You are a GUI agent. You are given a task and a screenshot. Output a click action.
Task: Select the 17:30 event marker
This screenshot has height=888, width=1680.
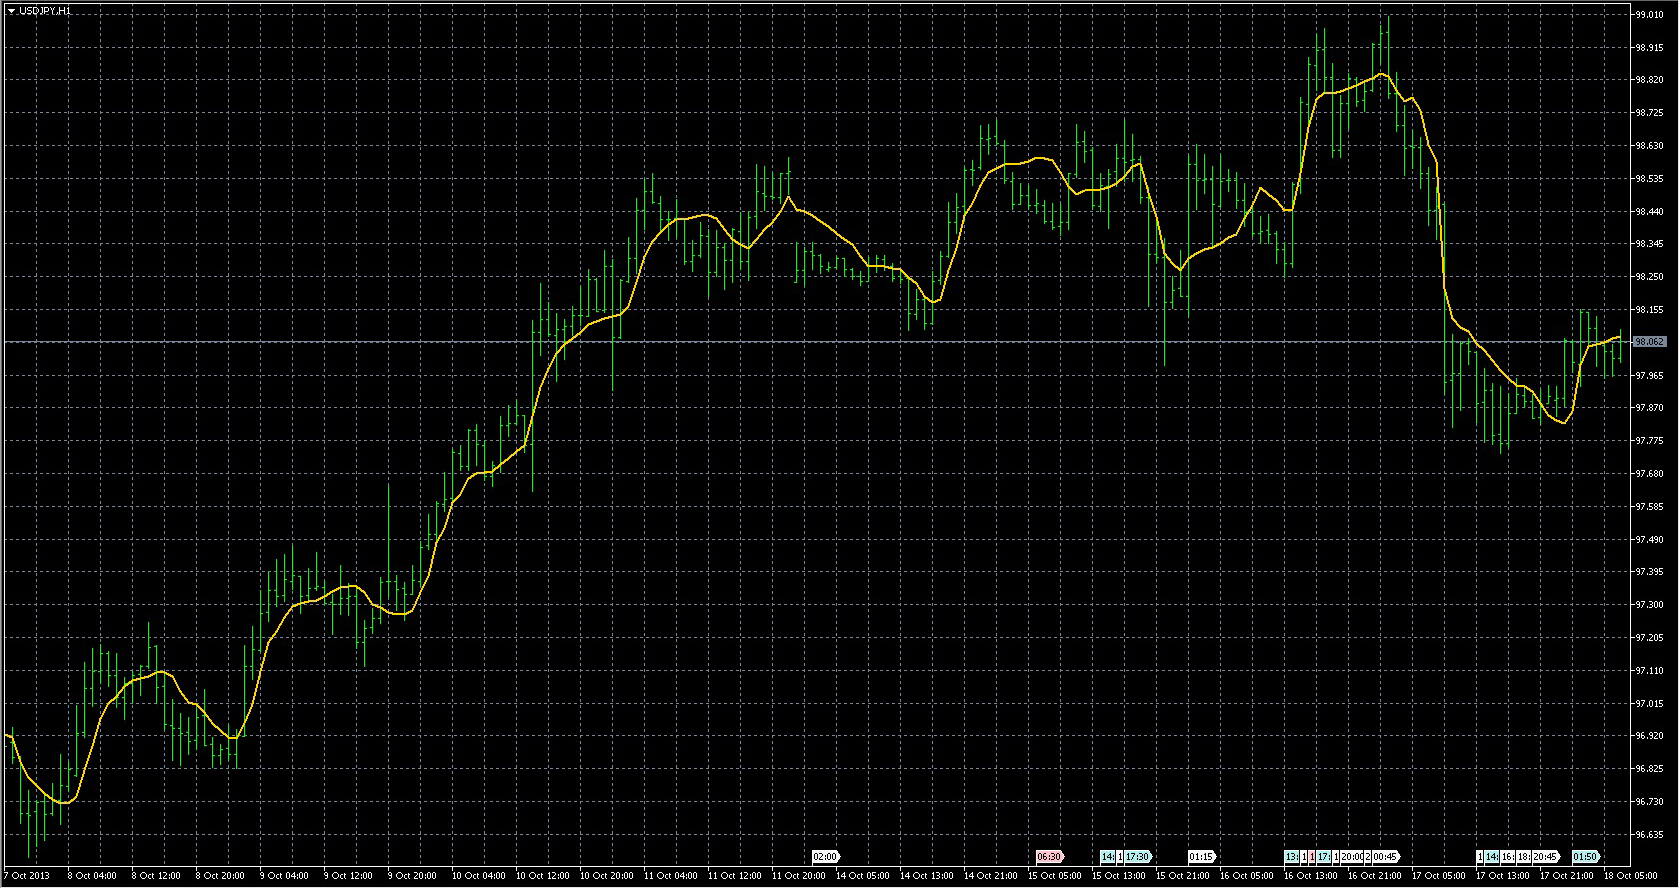click(1137, 857)
